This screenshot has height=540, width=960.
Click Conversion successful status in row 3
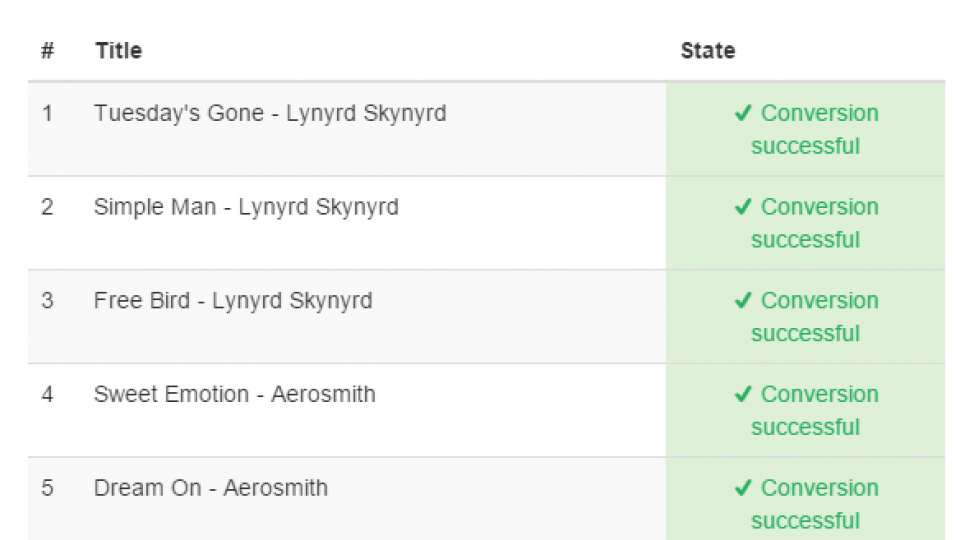806,317
